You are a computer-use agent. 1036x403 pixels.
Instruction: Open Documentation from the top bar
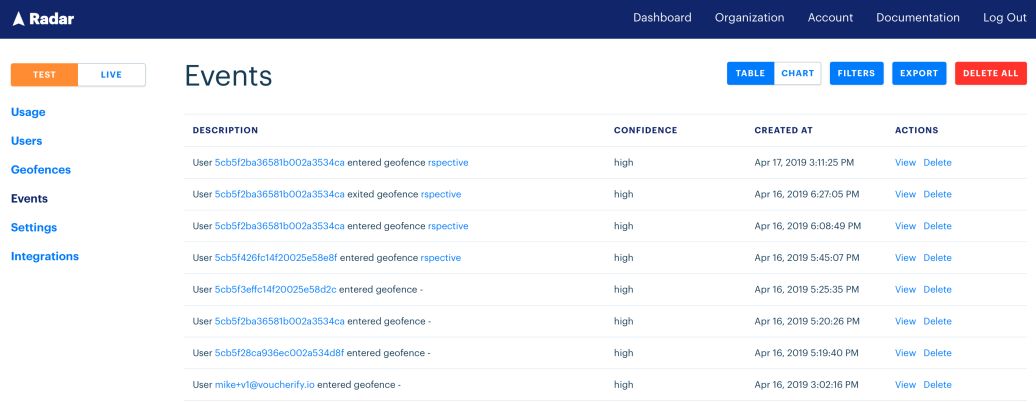(x=917, y=18)
